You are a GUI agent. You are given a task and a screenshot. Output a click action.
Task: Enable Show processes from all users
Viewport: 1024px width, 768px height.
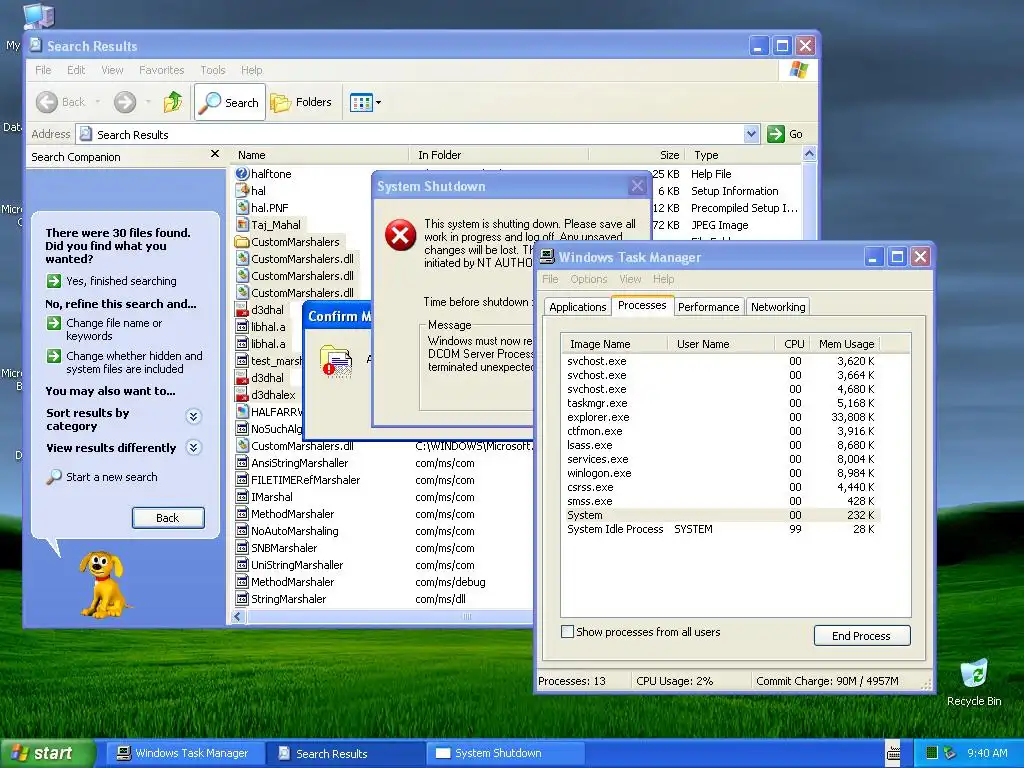[568, 632]
